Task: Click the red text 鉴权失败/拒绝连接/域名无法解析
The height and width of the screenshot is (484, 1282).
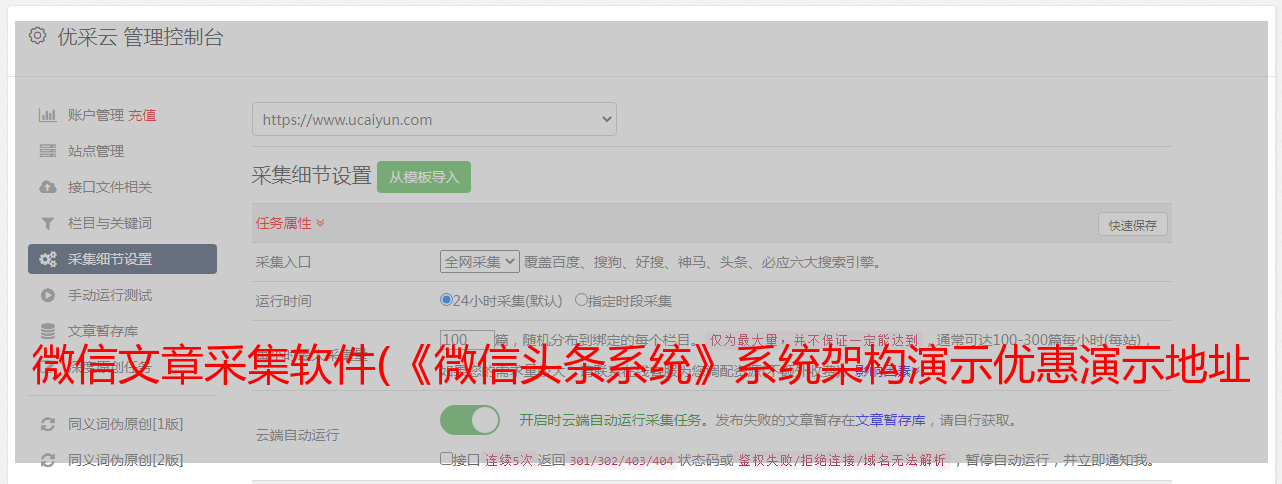Action: tap(842, 461)
